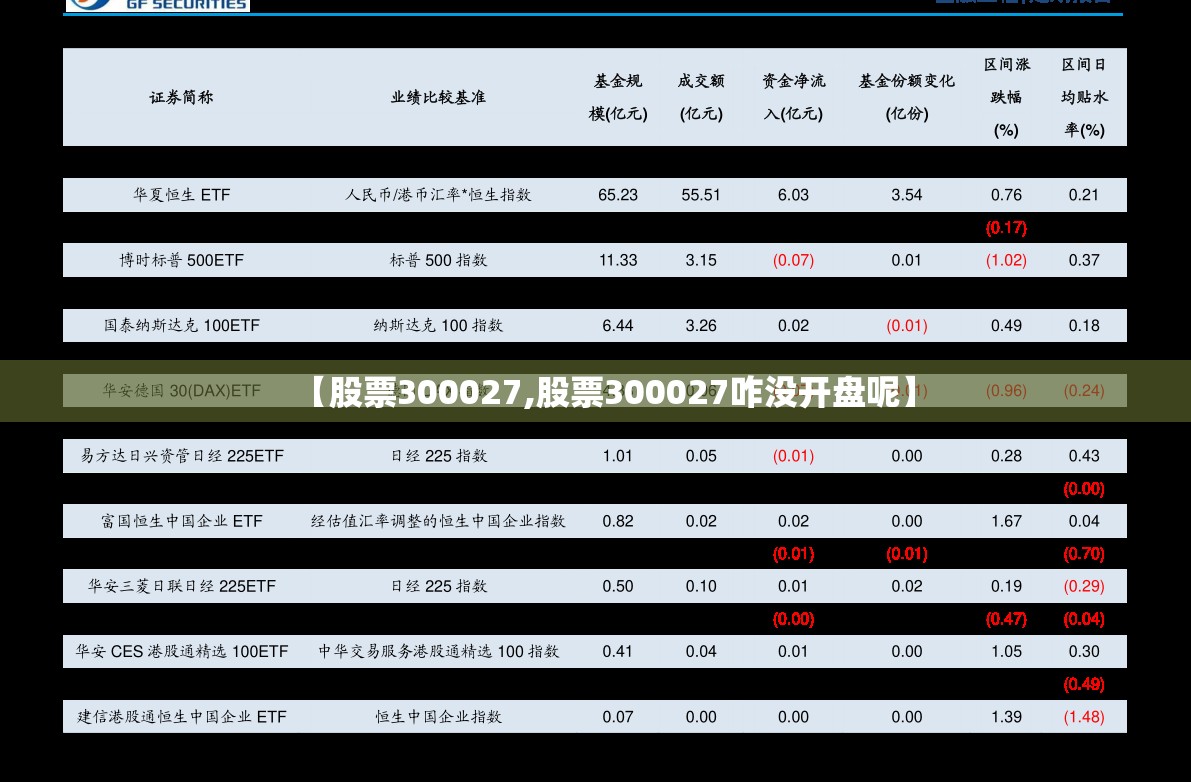Image resolution: width=1191 pixels, height=782 pixels.
Task: Select the 华安 CES 港股通精选 100ETF name
Action: click(182, 651)
